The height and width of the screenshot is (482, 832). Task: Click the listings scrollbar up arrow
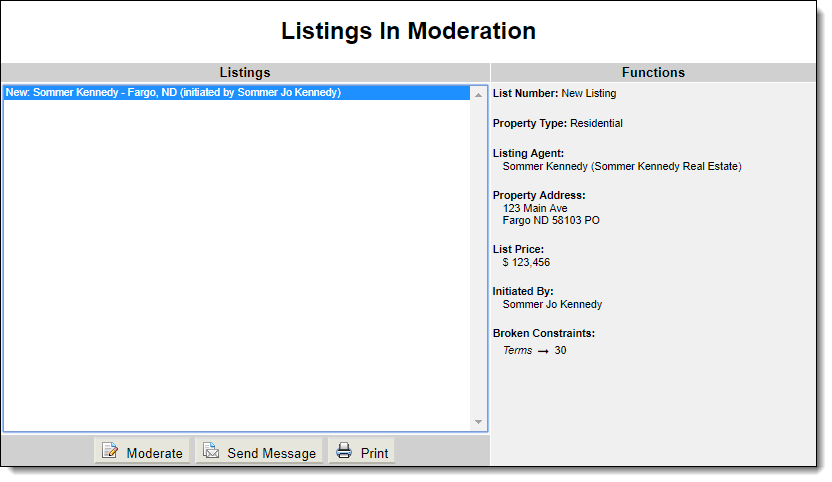478,95
